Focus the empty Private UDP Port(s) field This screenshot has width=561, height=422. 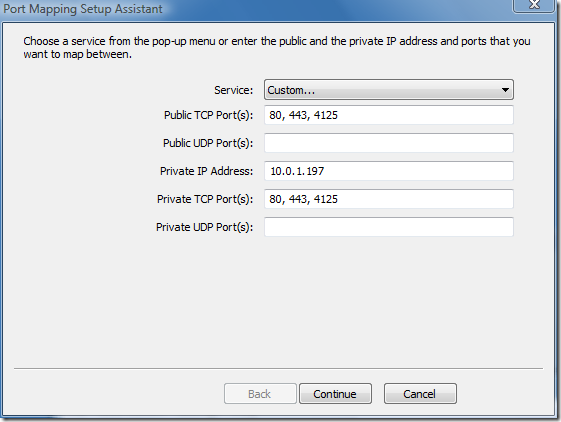389,227
